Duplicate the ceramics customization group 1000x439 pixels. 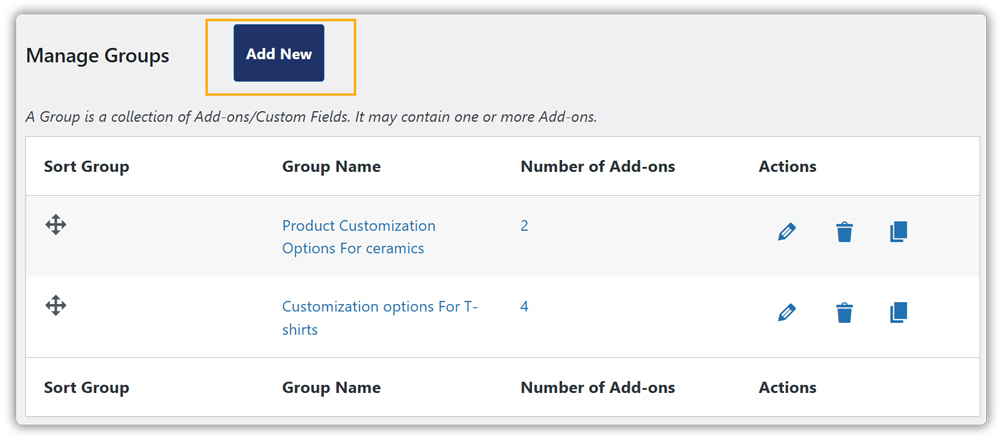click(898, 232)
